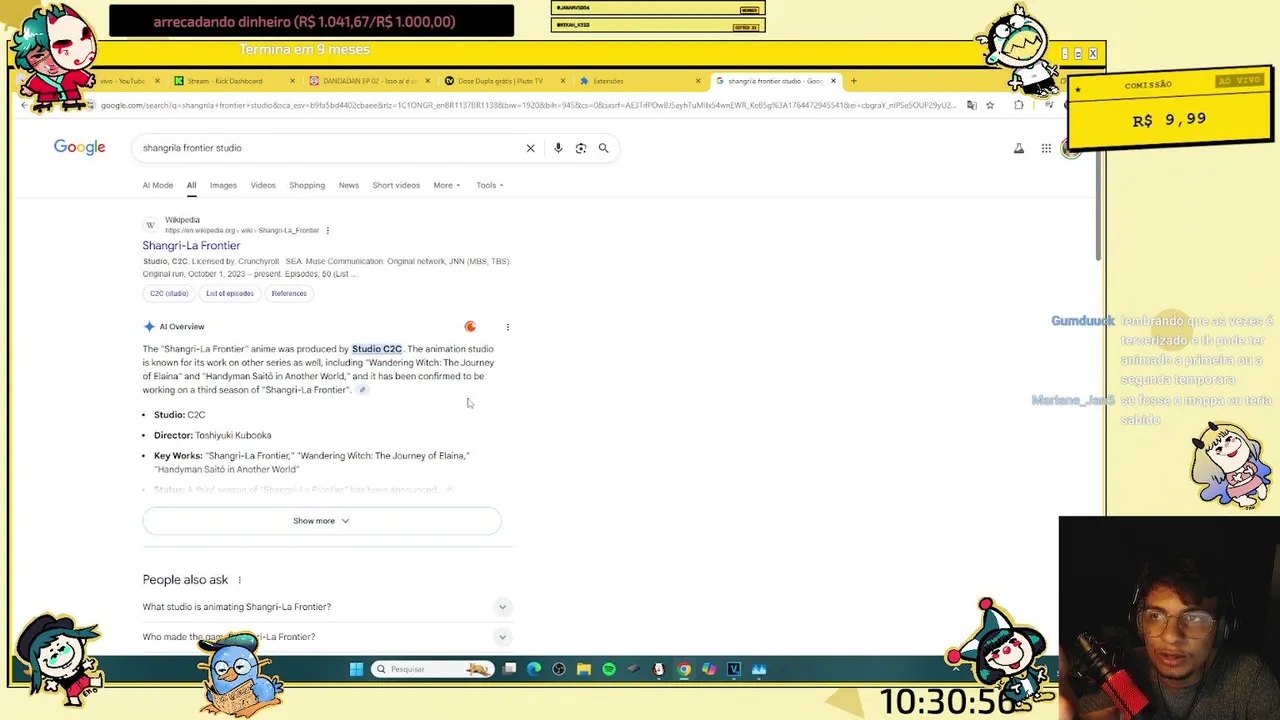Open OBS Studio from taskbar
Screen dimensions: 1280x720
click(559, 669)
